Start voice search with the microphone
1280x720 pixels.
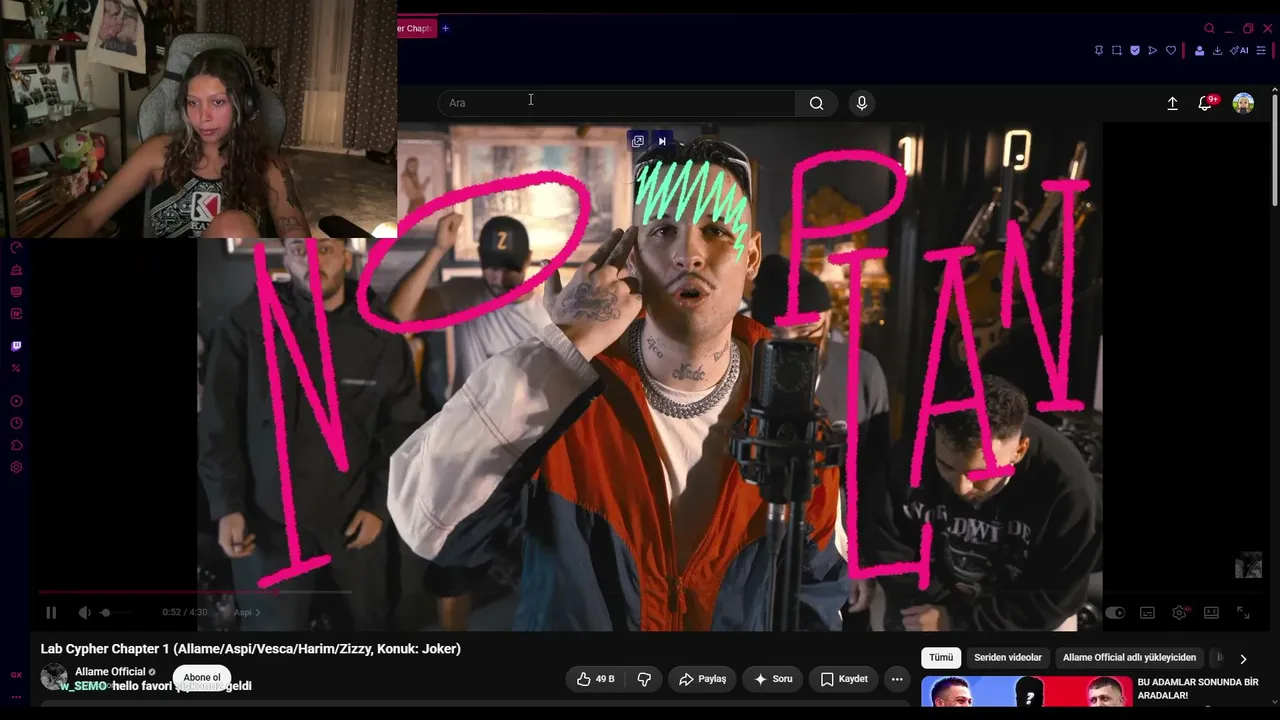862,103
